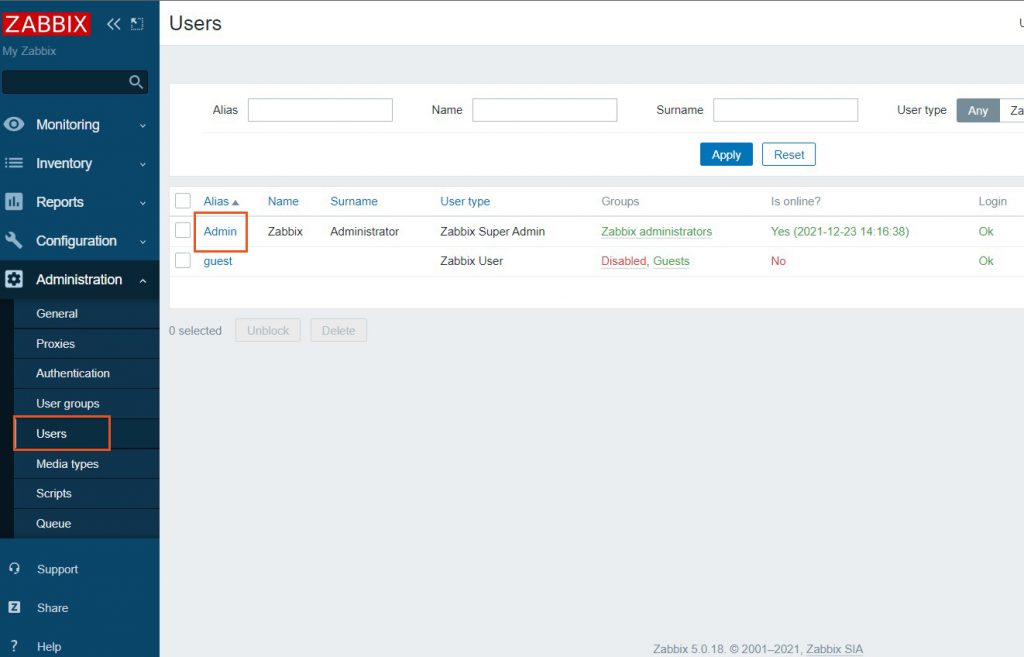Image resolution: width=1024 pixels, height=657 pixels.
Task: Click the guest row Ok login status
Action: (x=985, y=261)
